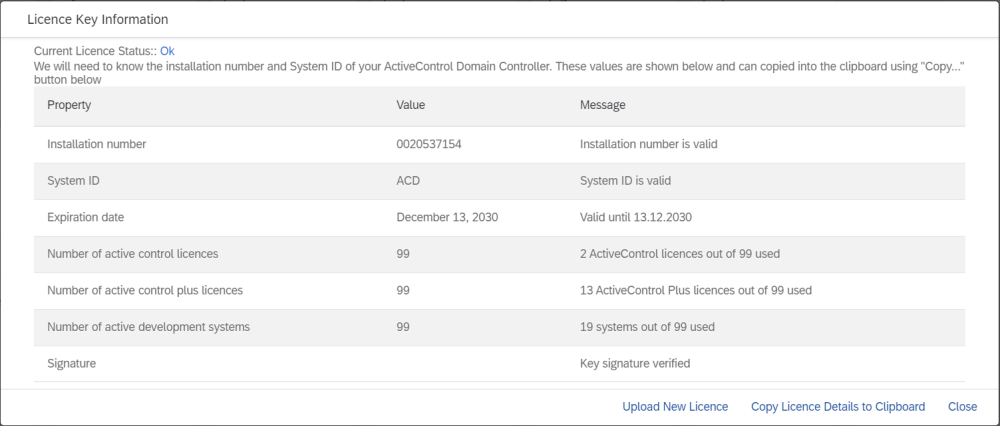Select '2 ActiveControl licences out of 99 used'
Viewport: 1000px width, 426px height.
(x=680, y=254)
